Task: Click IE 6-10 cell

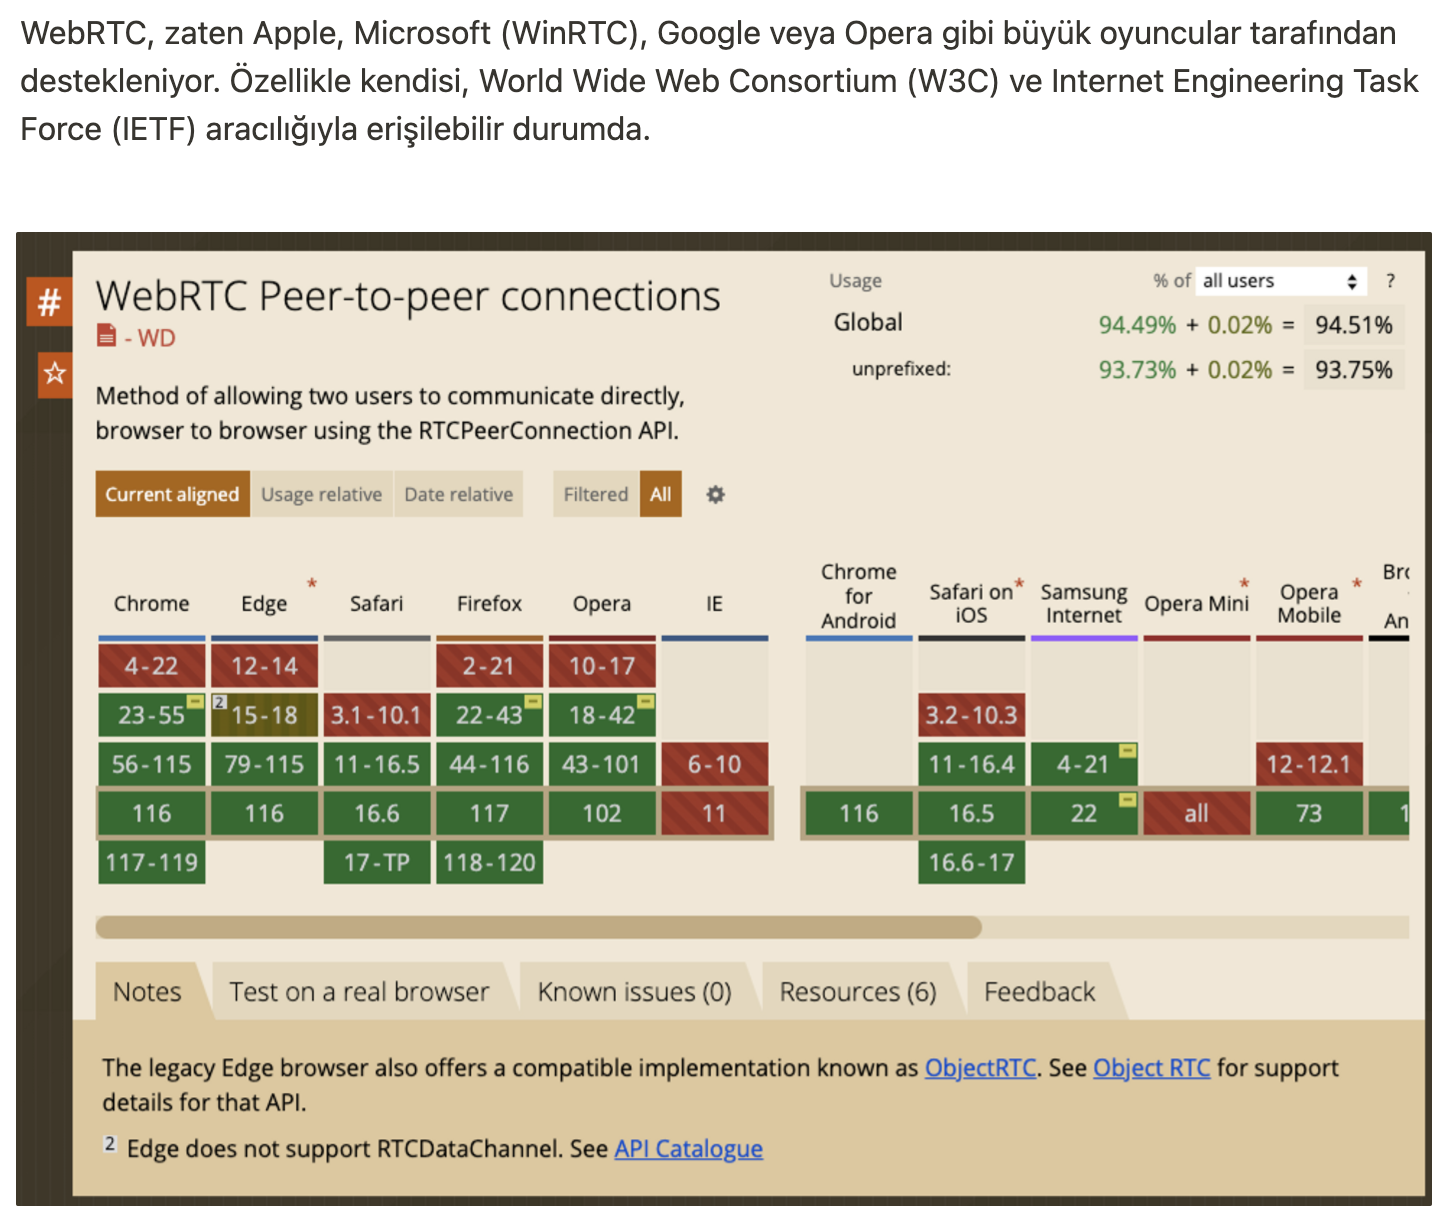Action: click(715, 764)
